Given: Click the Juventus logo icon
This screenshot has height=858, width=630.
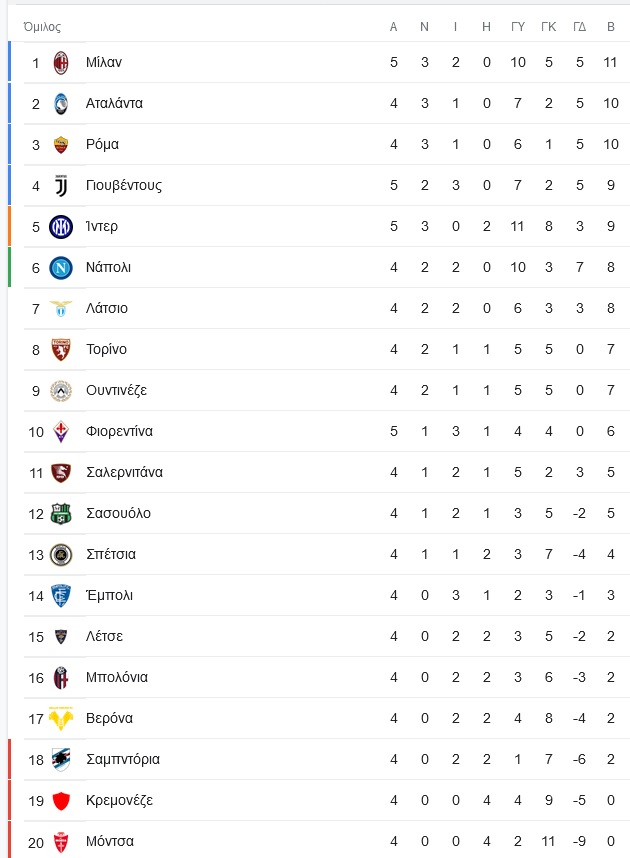Looking at the screenshot, I should click(61, 185).
